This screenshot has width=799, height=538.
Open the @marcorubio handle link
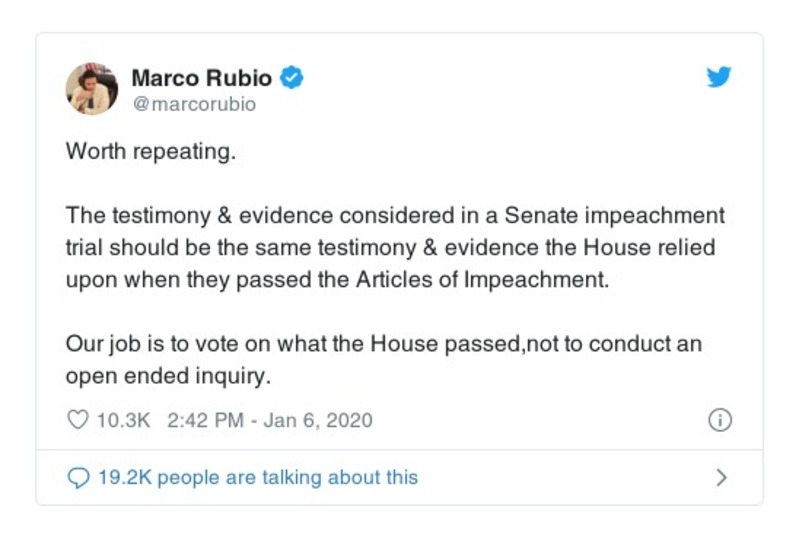click(194, 104)
